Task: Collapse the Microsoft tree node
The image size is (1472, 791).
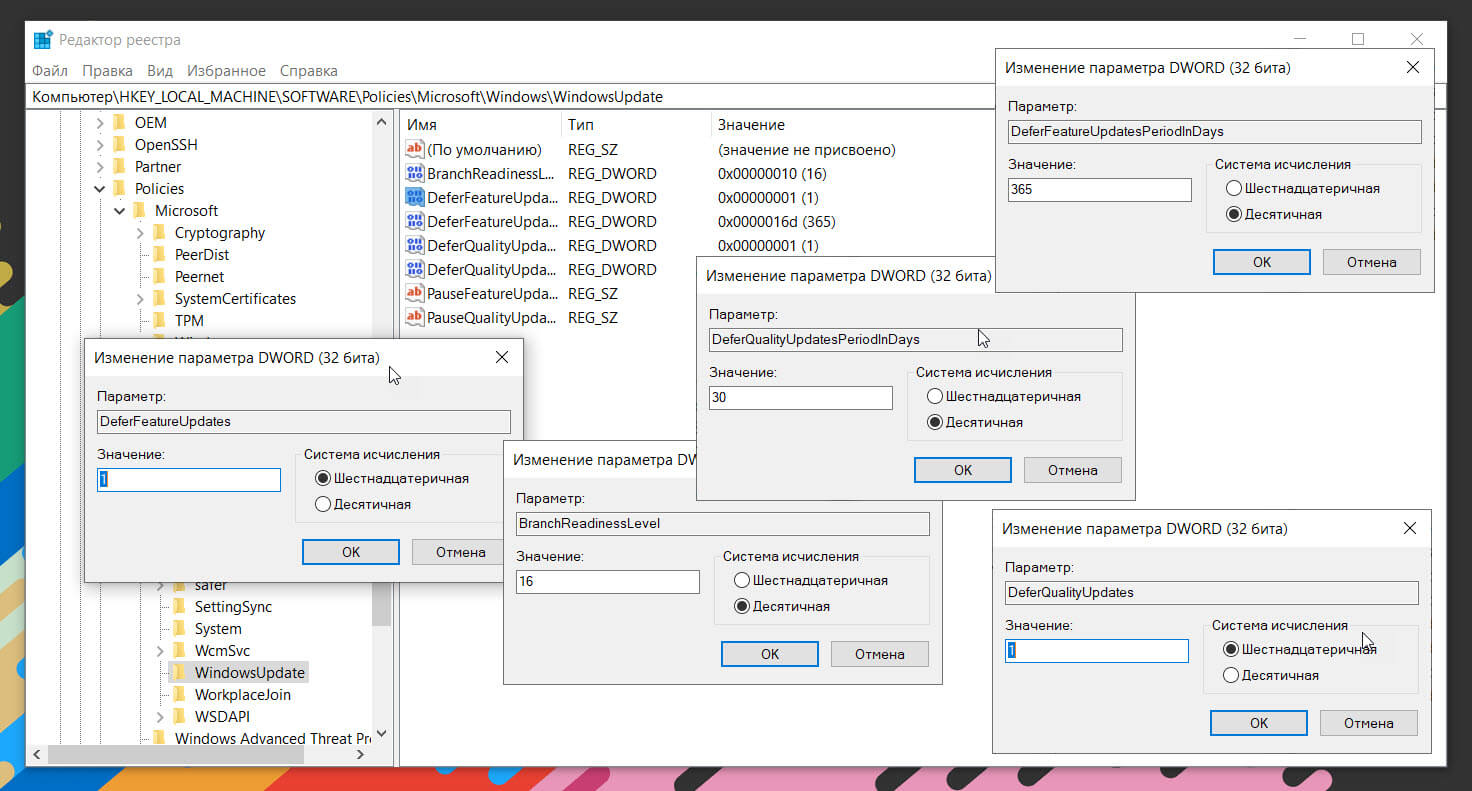Action: point(120,211)
